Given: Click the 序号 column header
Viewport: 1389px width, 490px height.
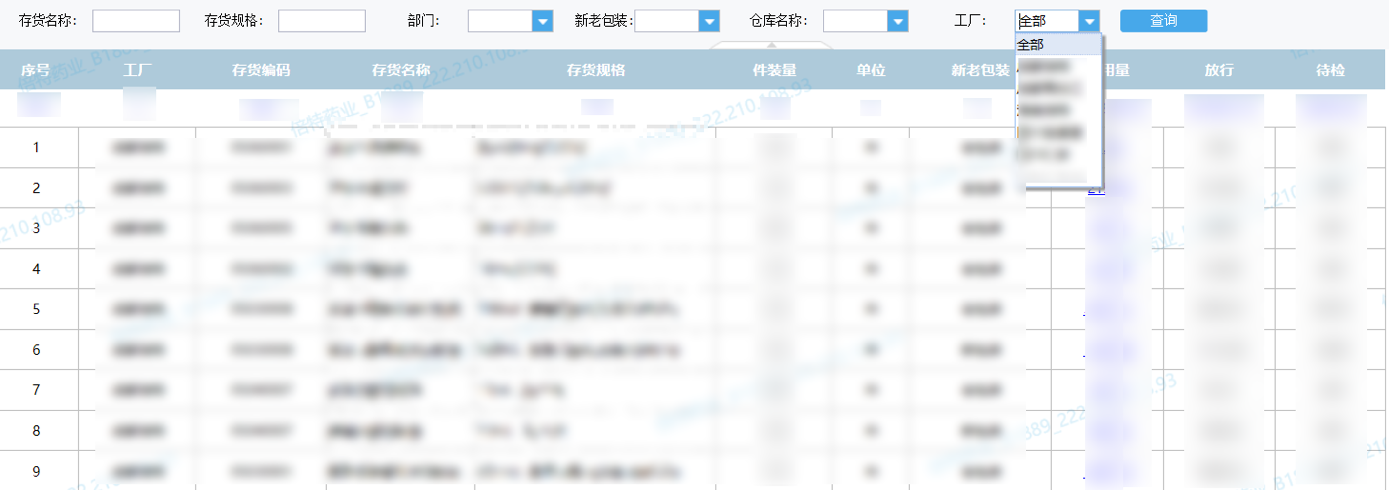Looking at the screenshot, I should (x=36, y=71).
